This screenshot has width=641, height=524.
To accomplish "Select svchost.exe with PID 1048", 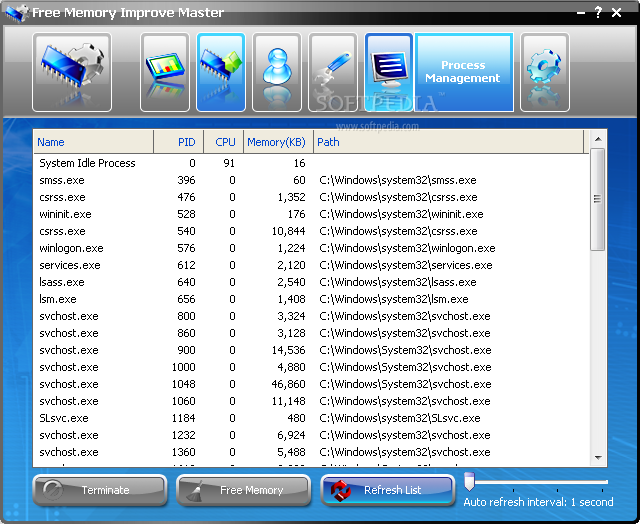I will click(312, 384).
